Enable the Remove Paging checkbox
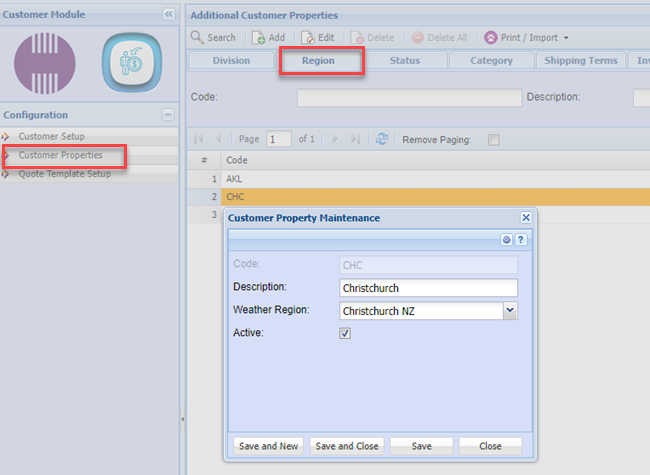650x475 pixels. click(493, 140)
